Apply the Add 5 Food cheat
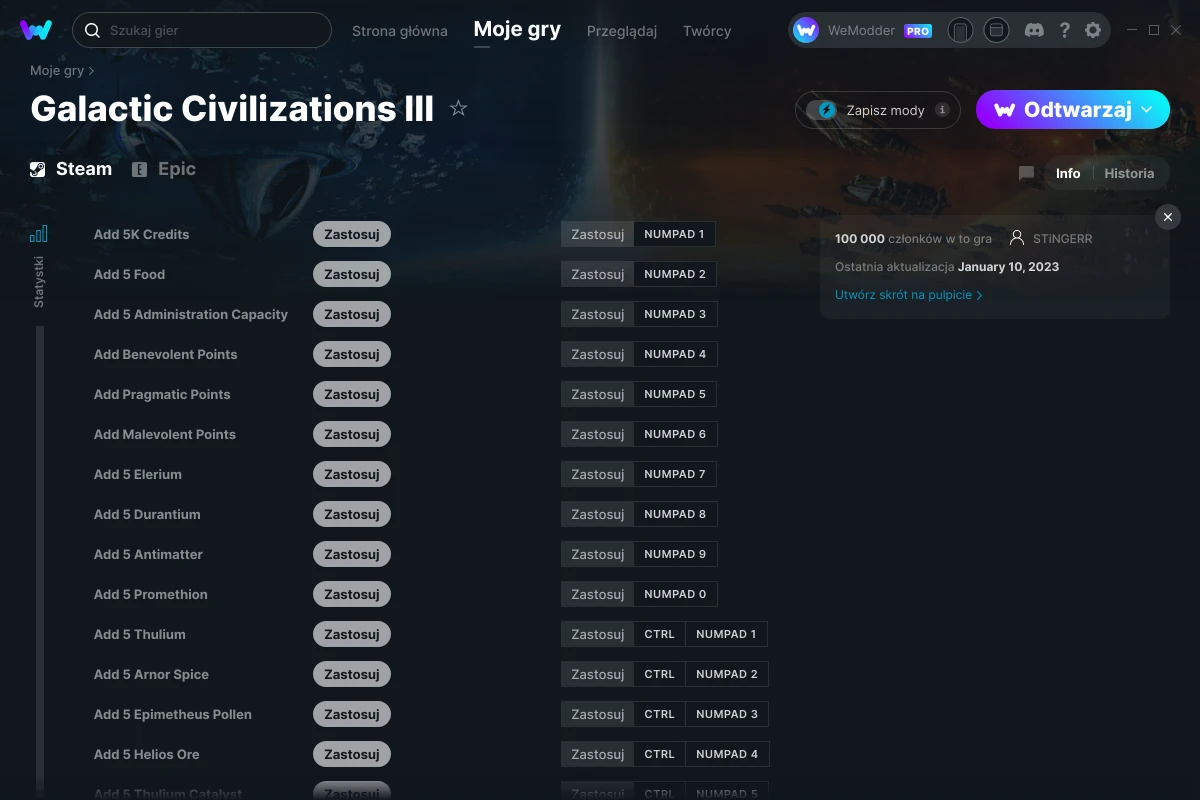This screenshot has width=1200, height=800. 352,274
